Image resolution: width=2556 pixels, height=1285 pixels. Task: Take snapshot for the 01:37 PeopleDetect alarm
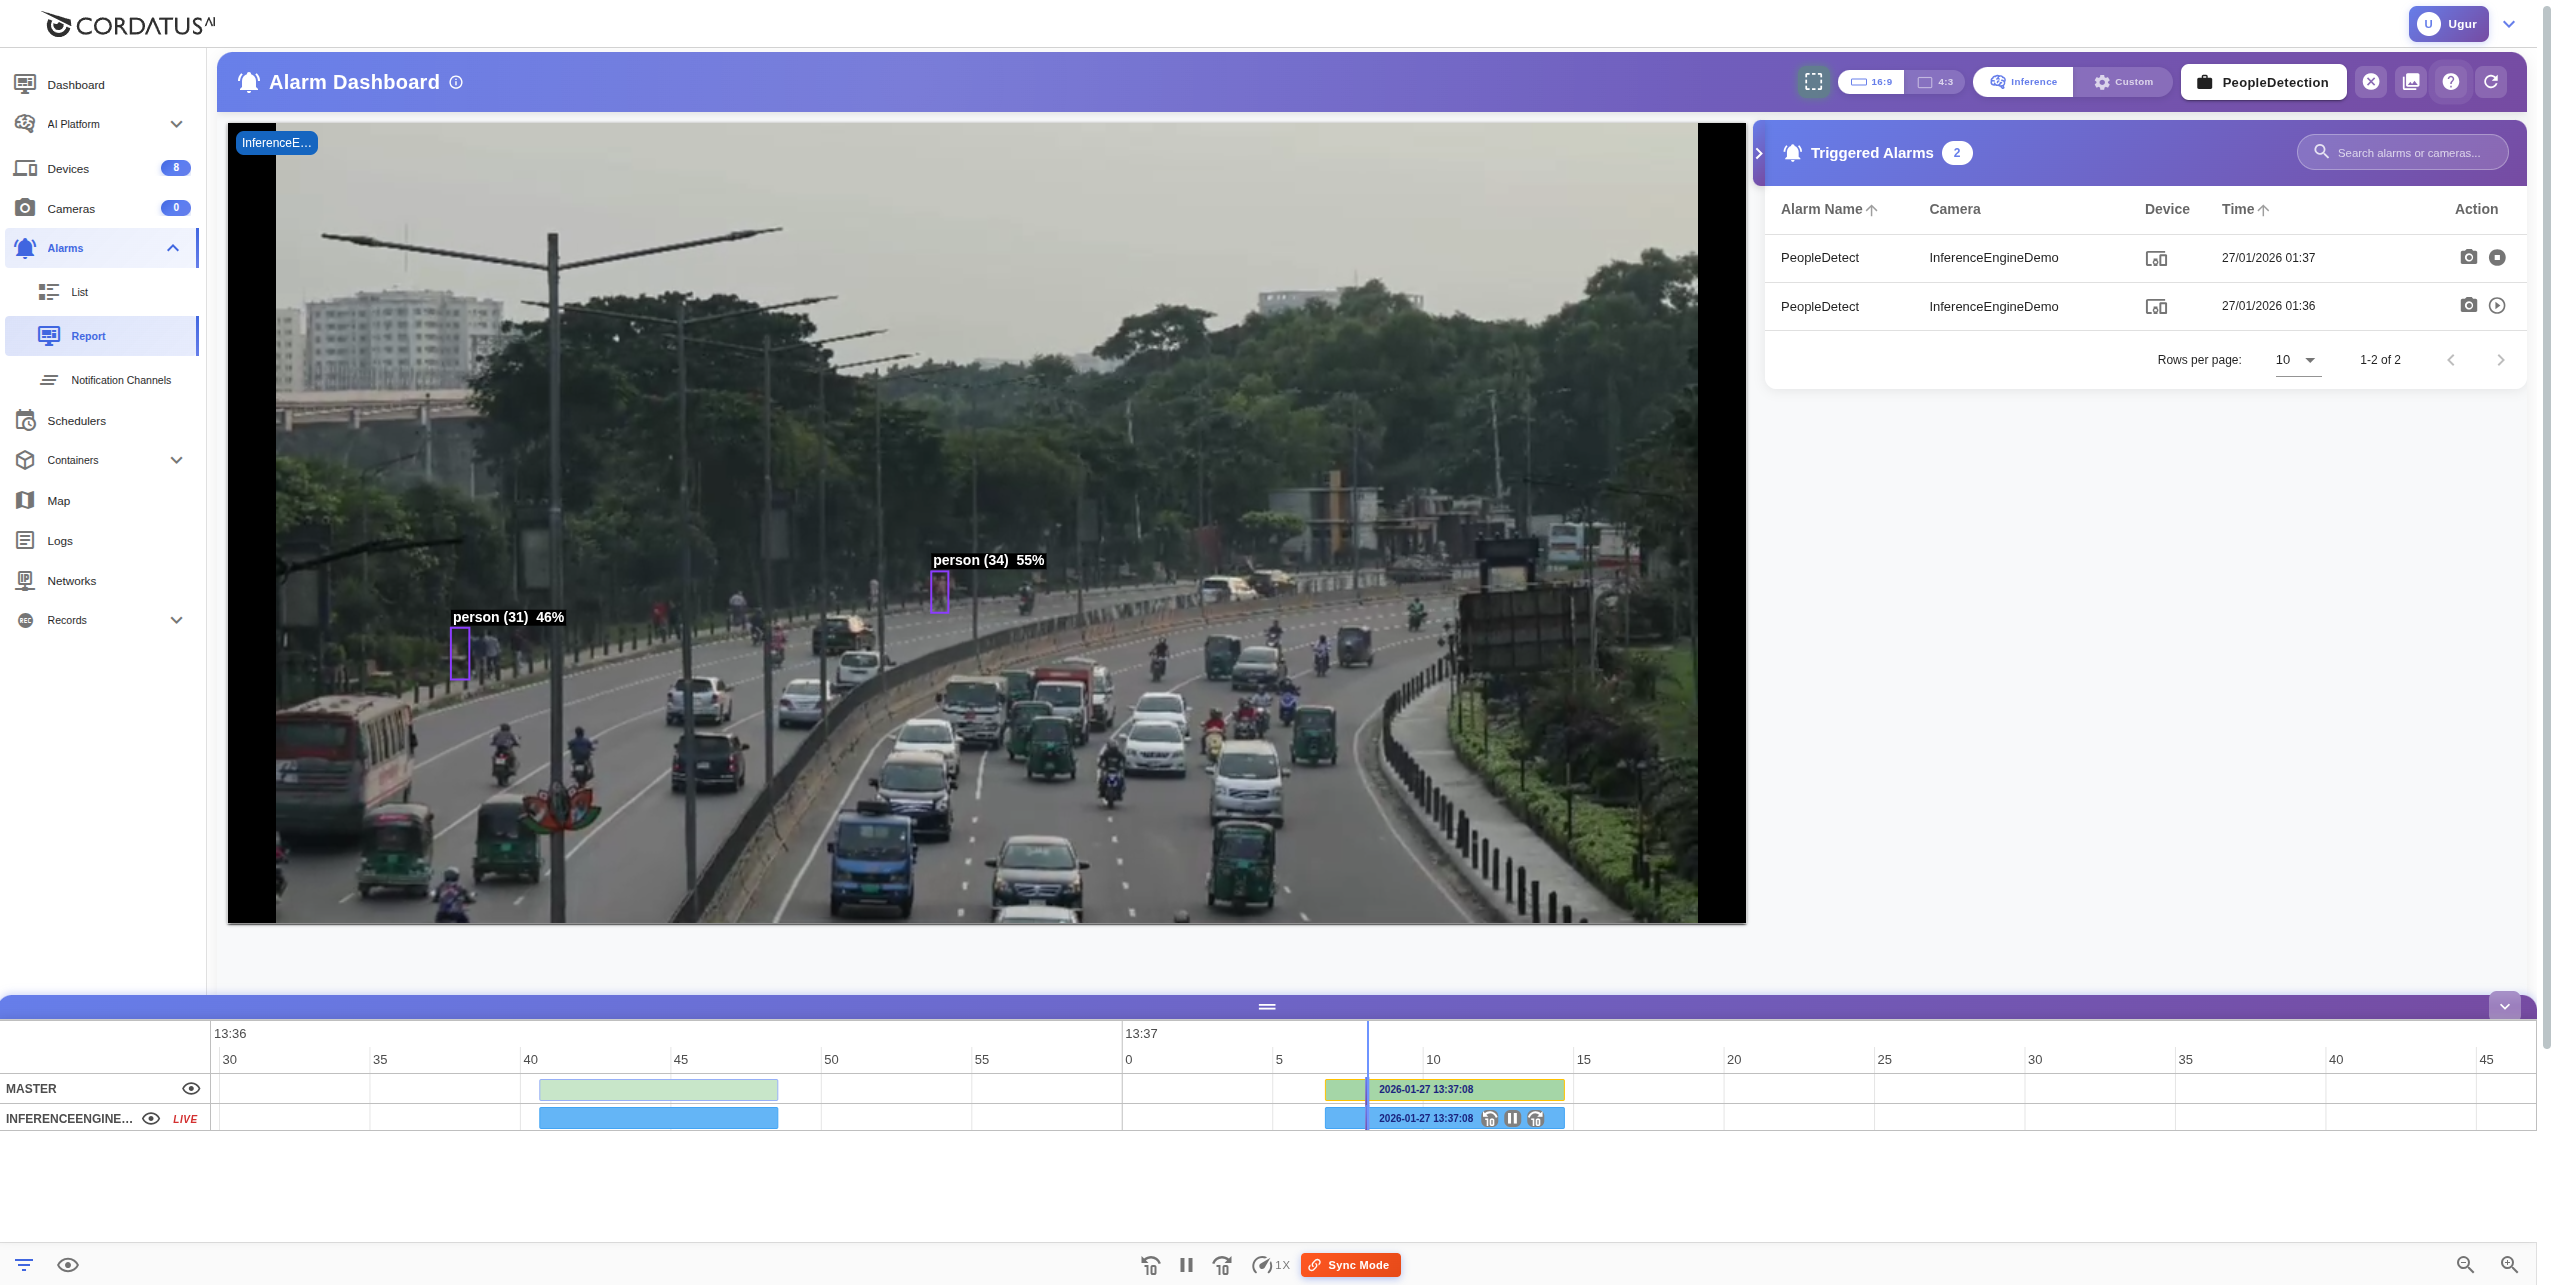(x=2468, y=257)
